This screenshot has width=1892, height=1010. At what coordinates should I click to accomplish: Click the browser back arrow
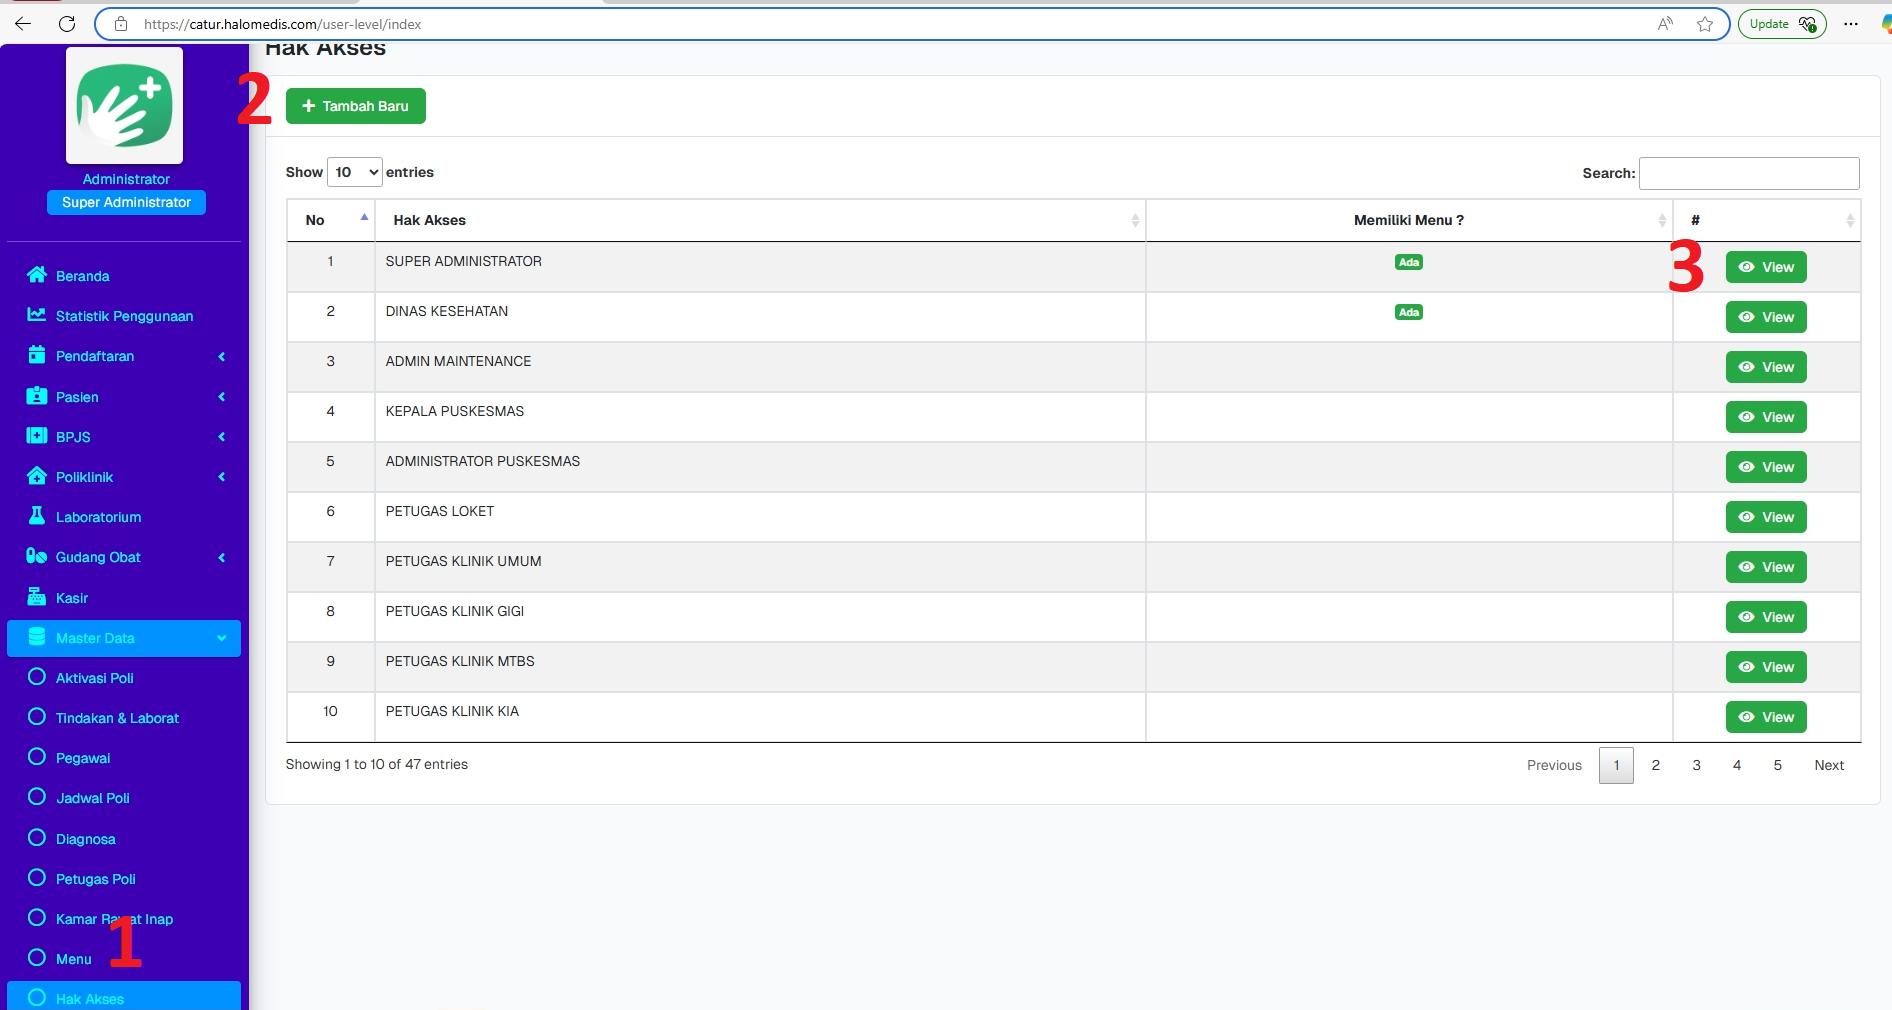pyautogui.click(x=23, y=24)
